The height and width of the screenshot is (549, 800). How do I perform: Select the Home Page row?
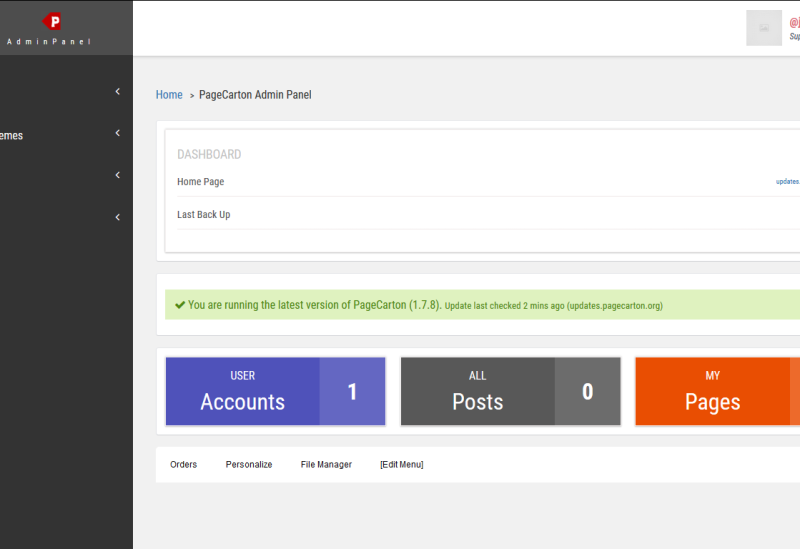click(488, 182)
